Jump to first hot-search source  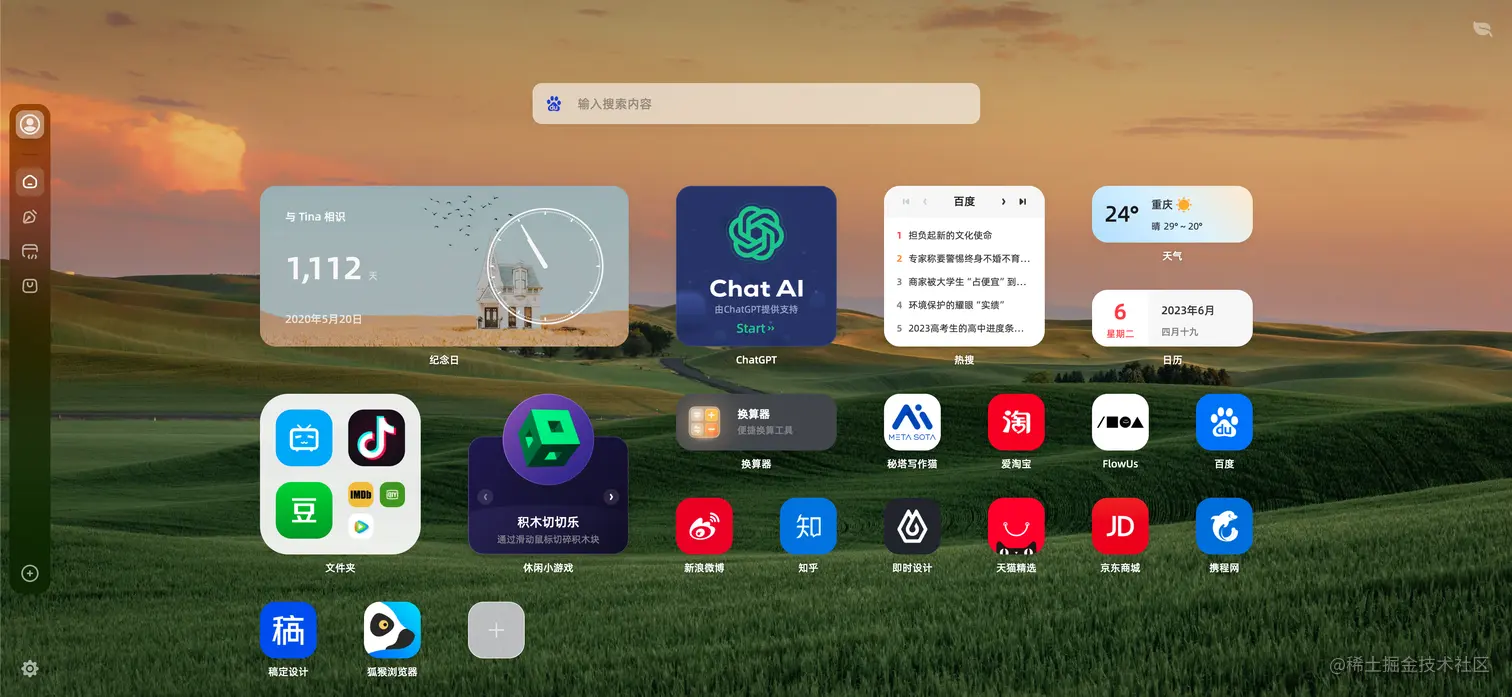pyautogui.click(x=906, y=202)
